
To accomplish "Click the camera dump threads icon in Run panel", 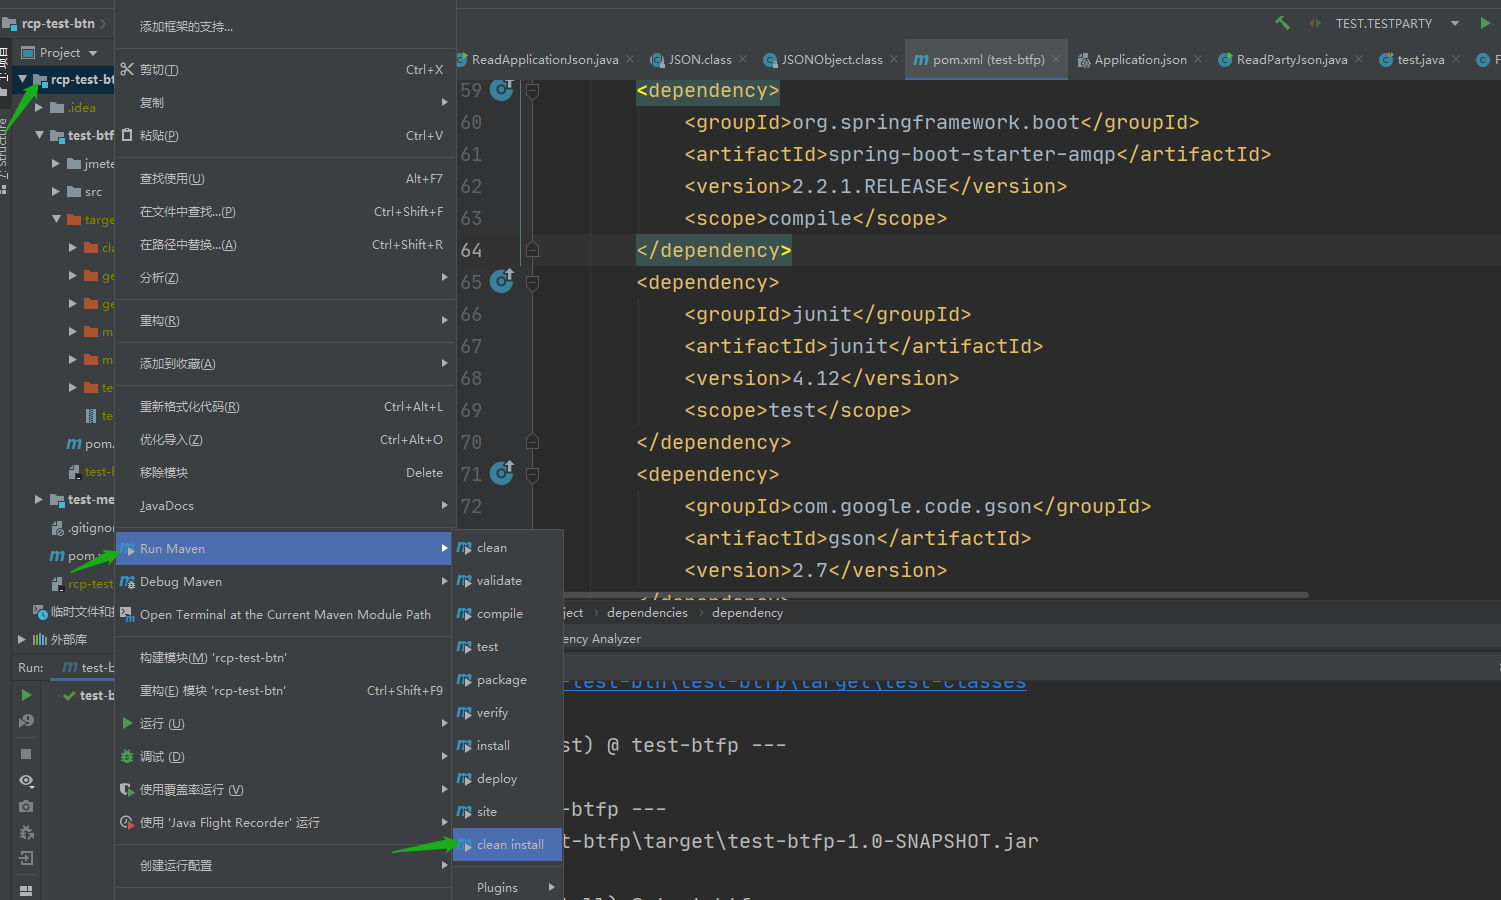I will pyautogui.click(x=26, y=806).
